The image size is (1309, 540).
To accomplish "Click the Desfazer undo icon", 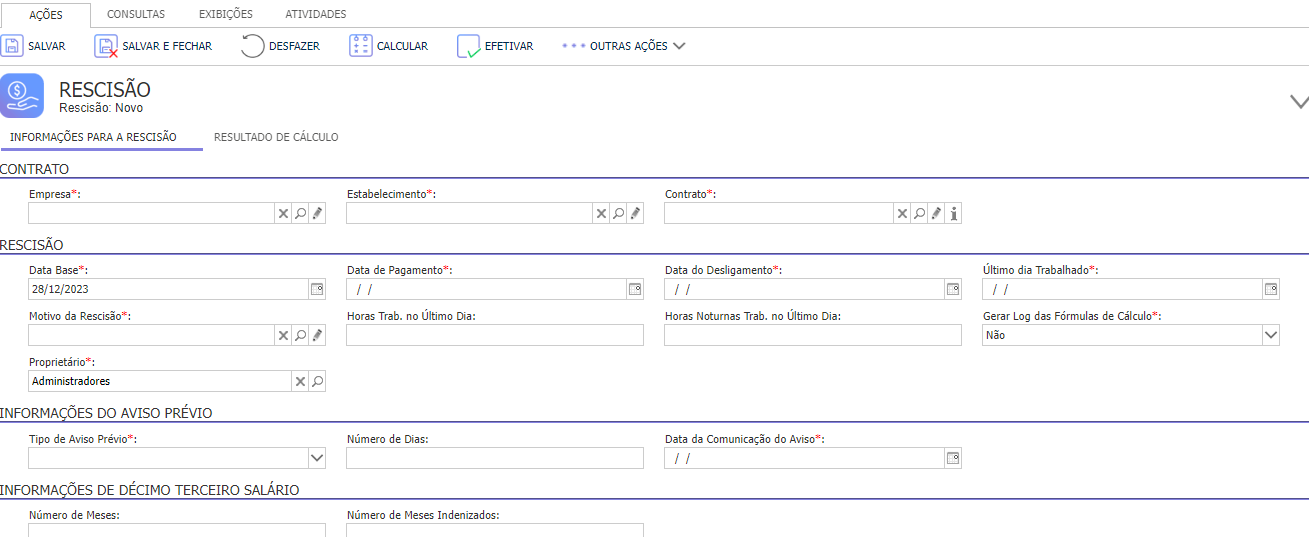I will tap(253, 46).
